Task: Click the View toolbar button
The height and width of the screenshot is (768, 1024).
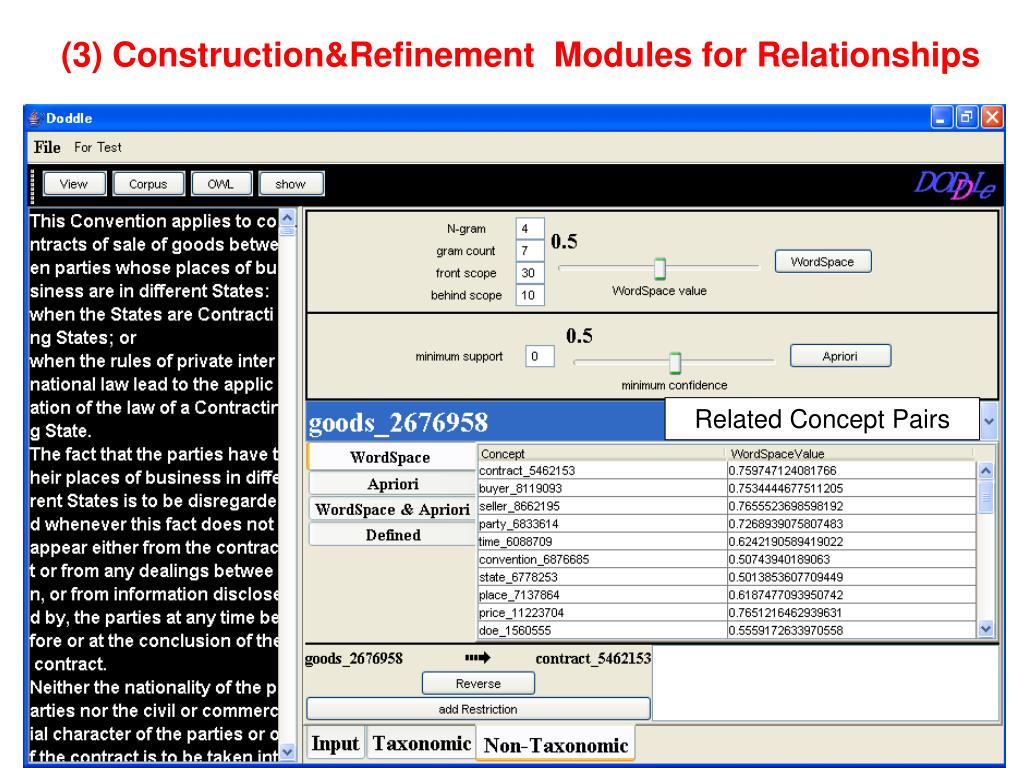Action: click(74, 184)
